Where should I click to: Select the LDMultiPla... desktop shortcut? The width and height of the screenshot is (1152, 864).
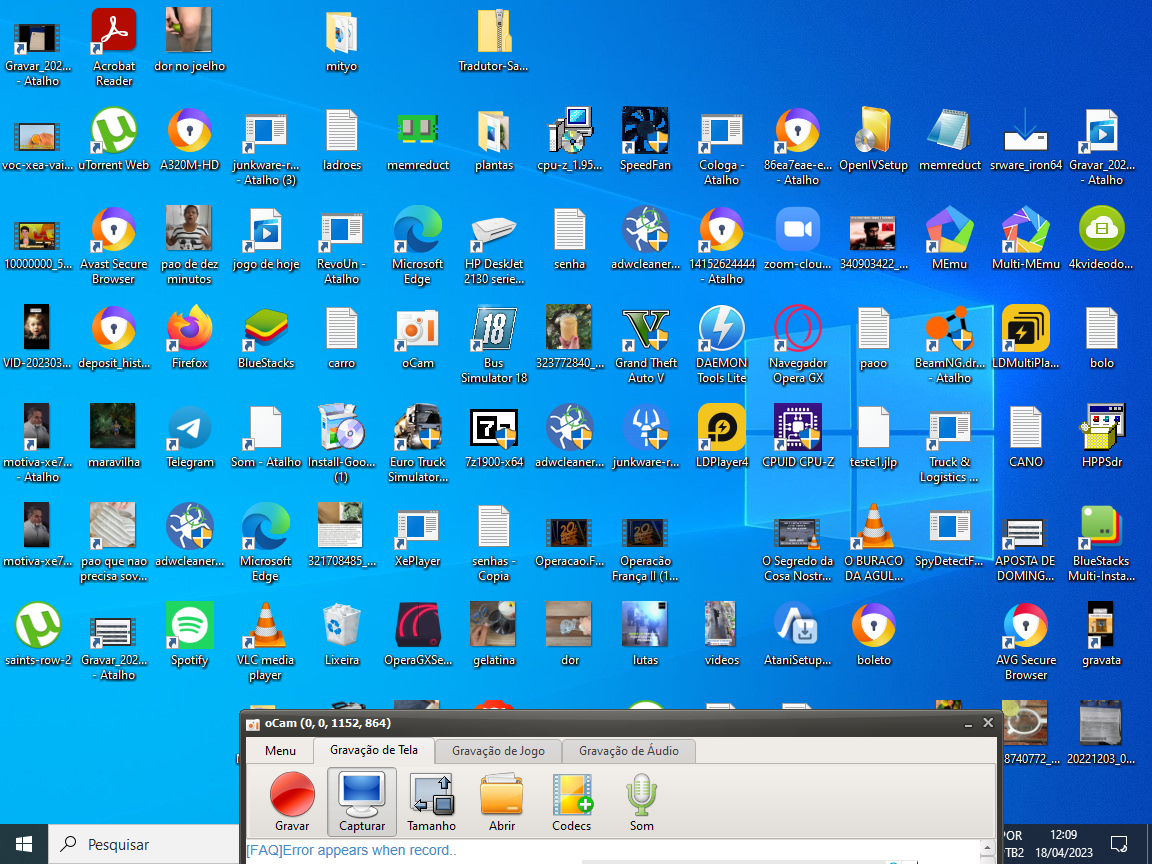tap(1026, 337)
